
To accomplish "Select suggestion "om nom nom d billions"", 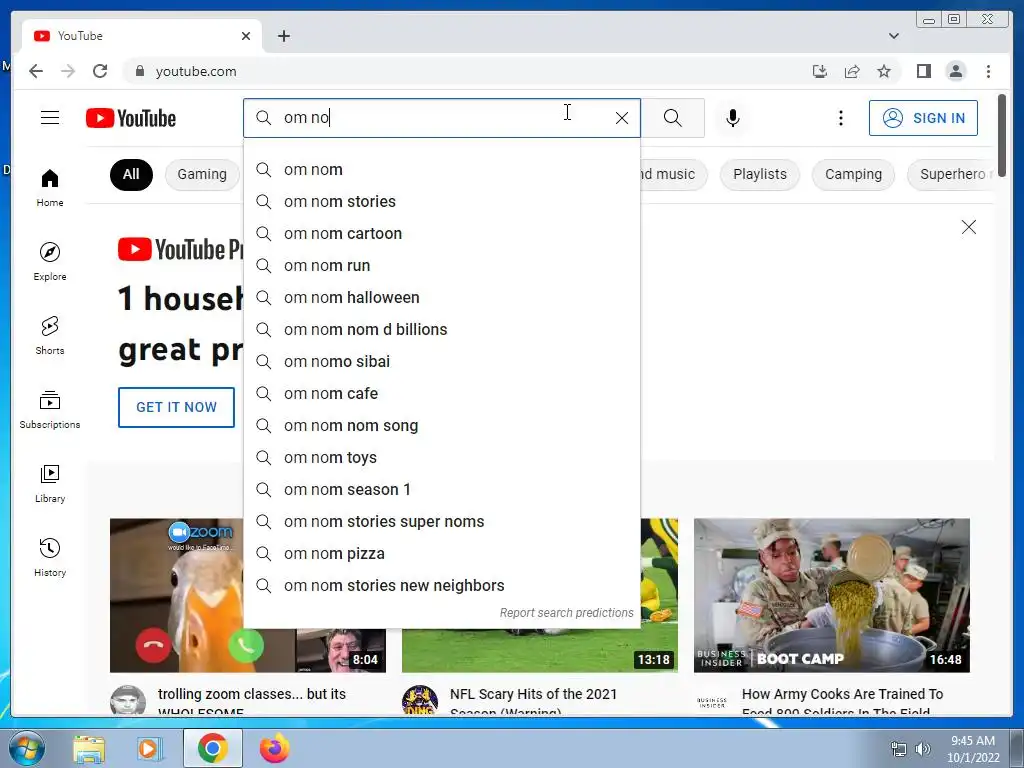I will click(x=442, y=330).
